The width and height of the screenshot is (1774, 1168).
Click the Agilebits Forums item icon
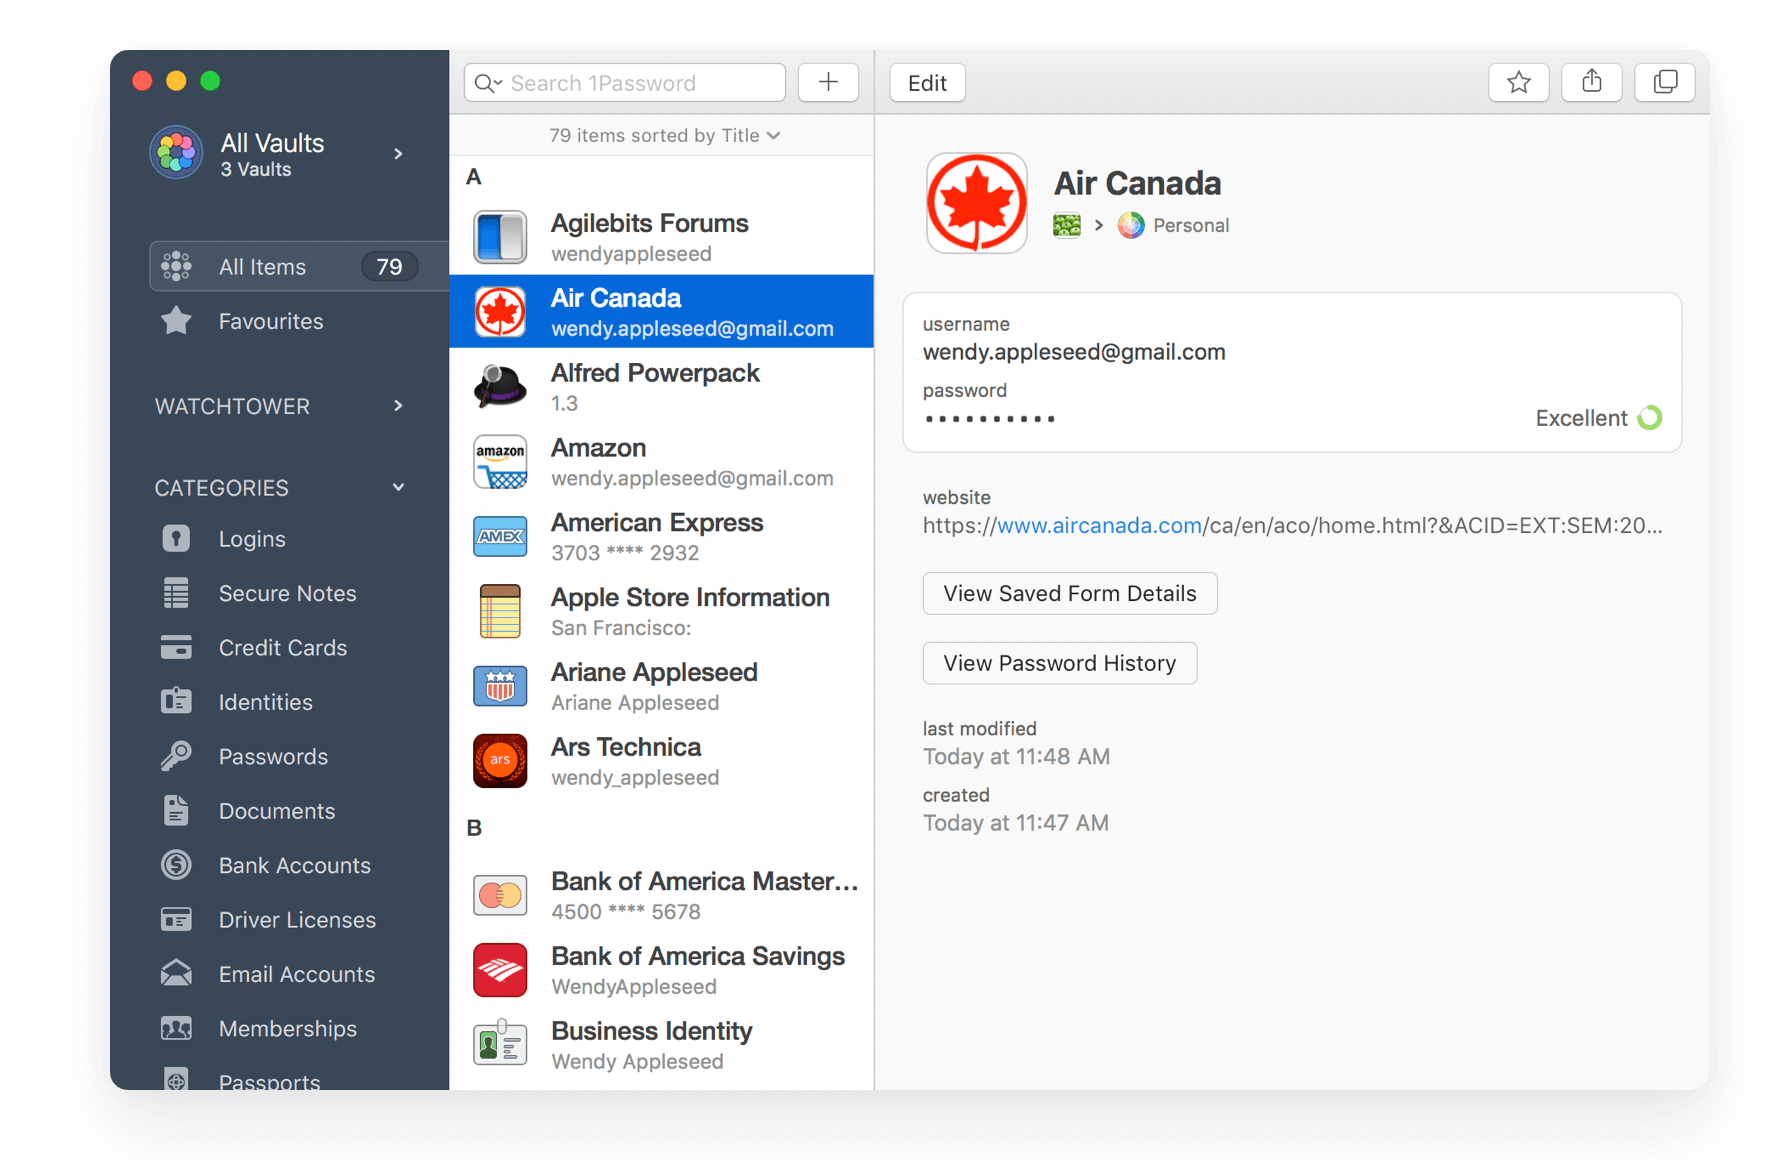click(x=500, y=237)
